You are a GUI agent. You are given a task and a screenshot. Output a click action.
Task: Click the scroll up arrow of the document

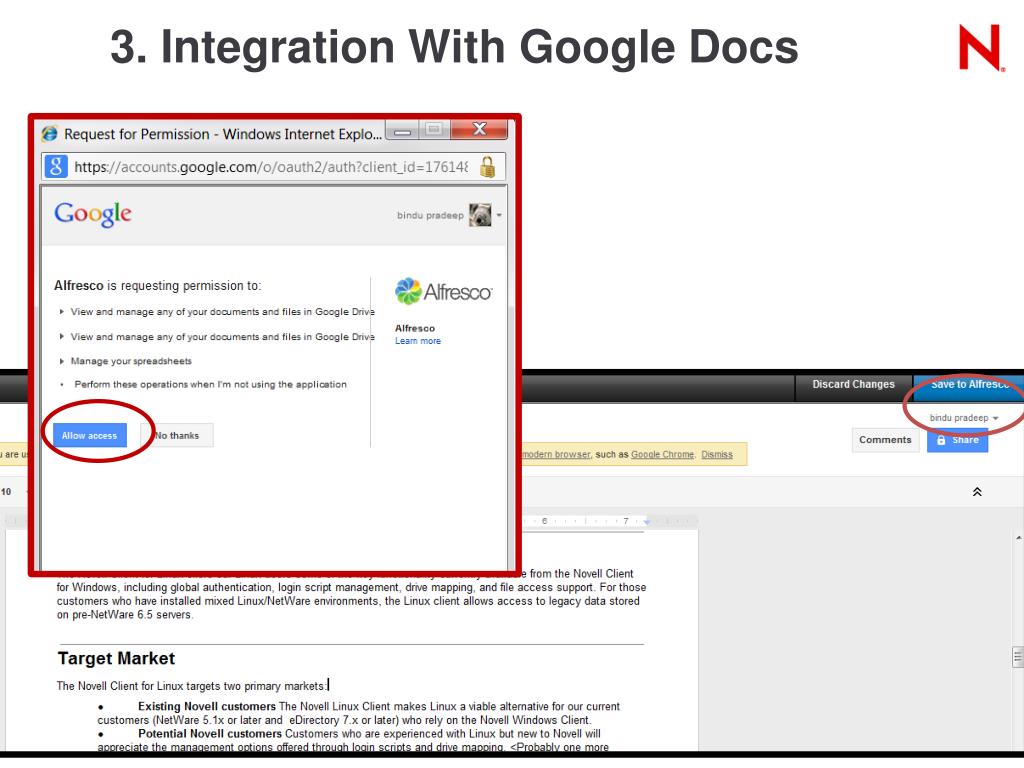pyautogui.click(x=1019, y=537)
